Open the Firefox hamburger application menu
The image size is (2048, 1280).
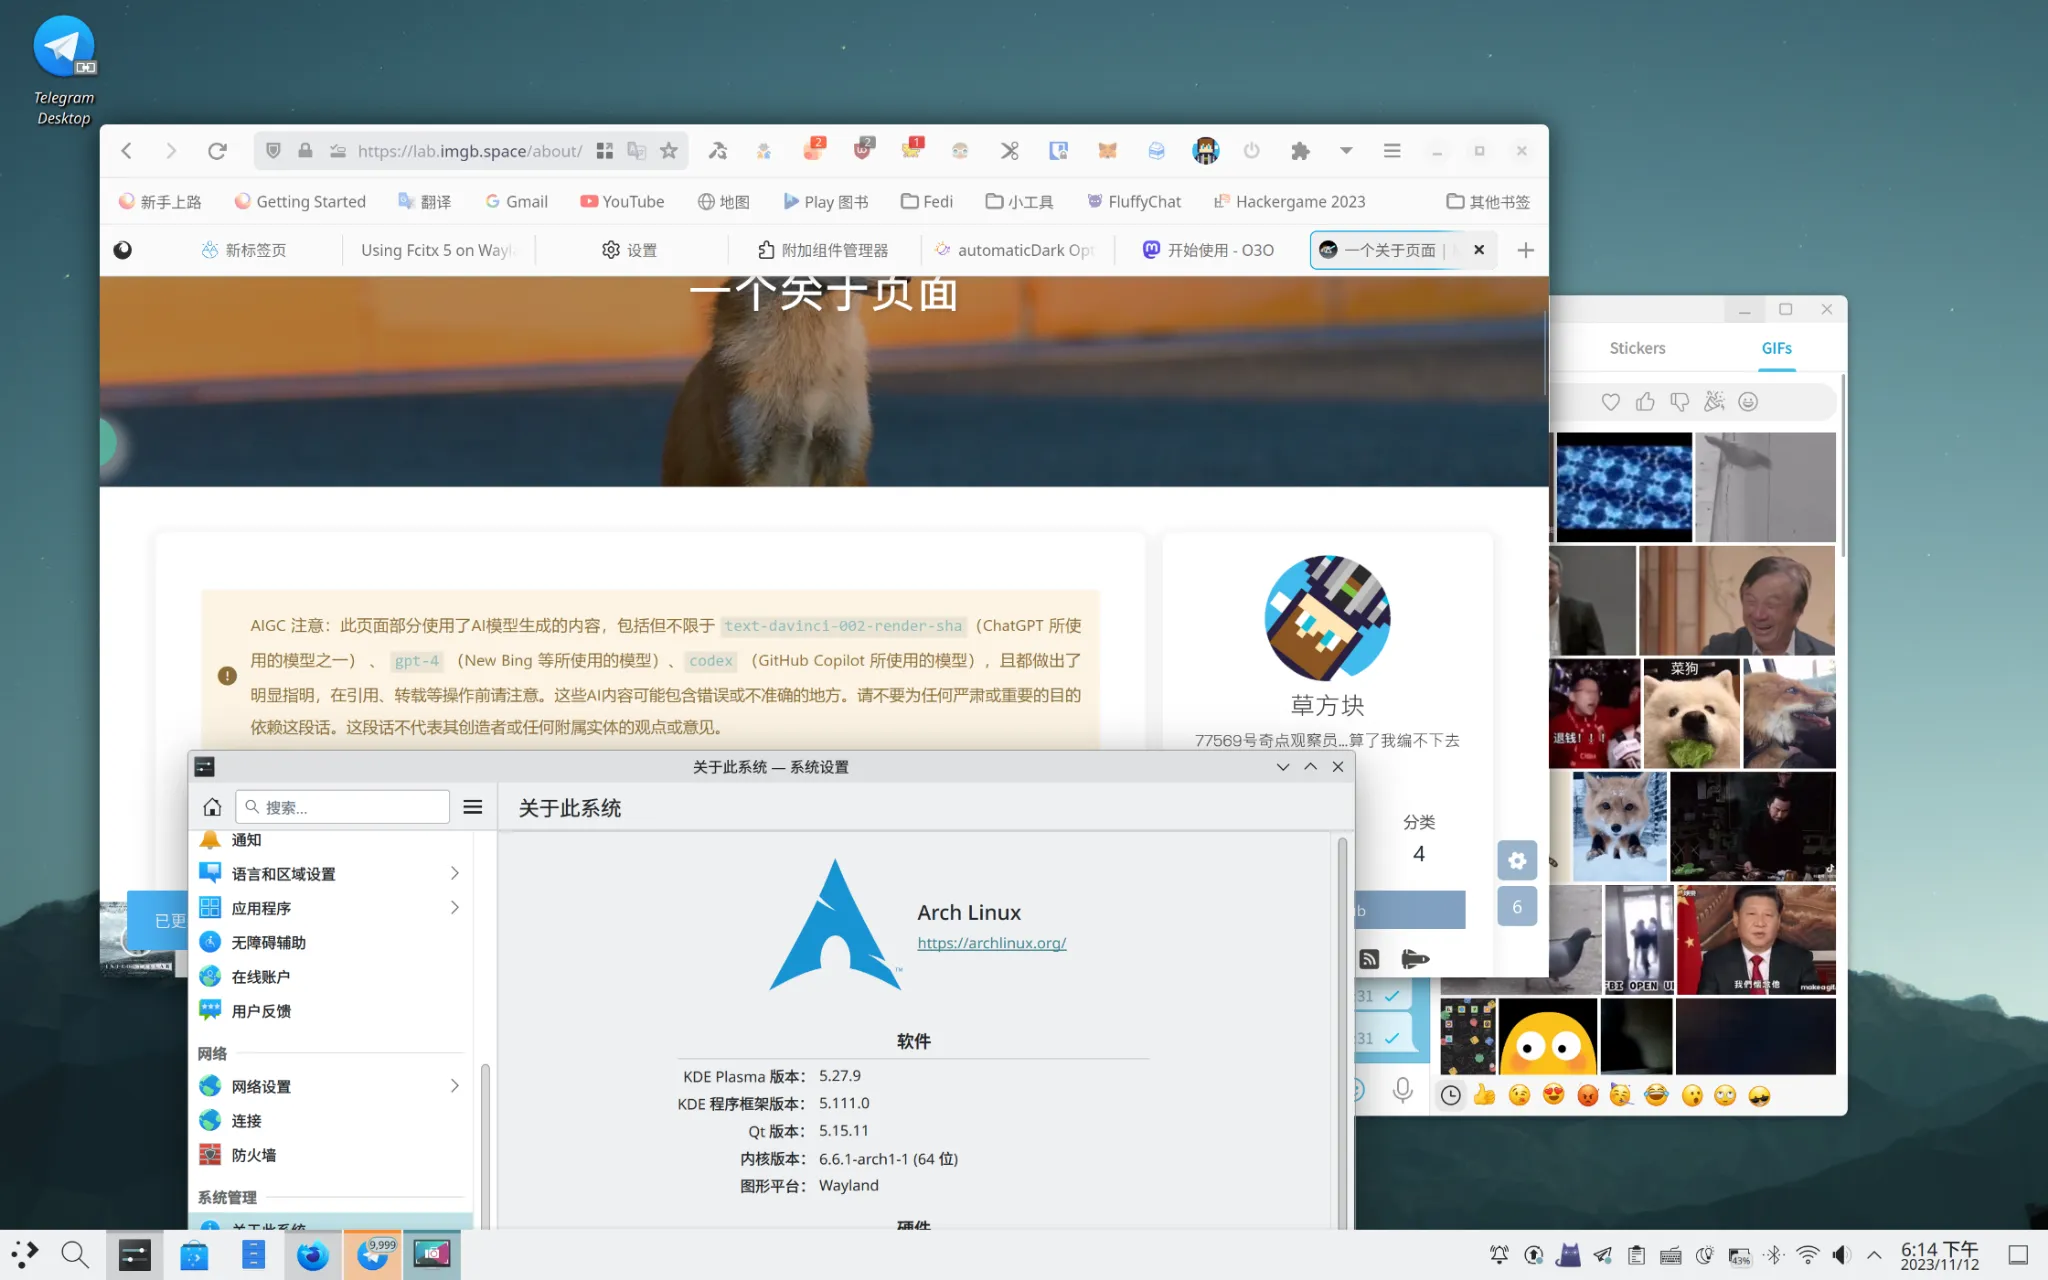(1391, 151)
